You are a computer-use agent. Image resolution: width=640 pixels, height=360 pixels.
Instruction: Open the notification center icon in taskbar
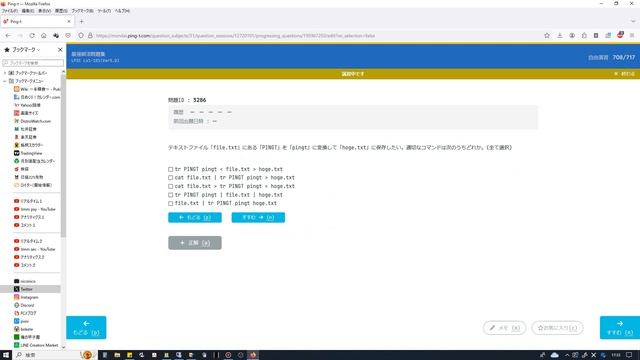pos(629,355)
